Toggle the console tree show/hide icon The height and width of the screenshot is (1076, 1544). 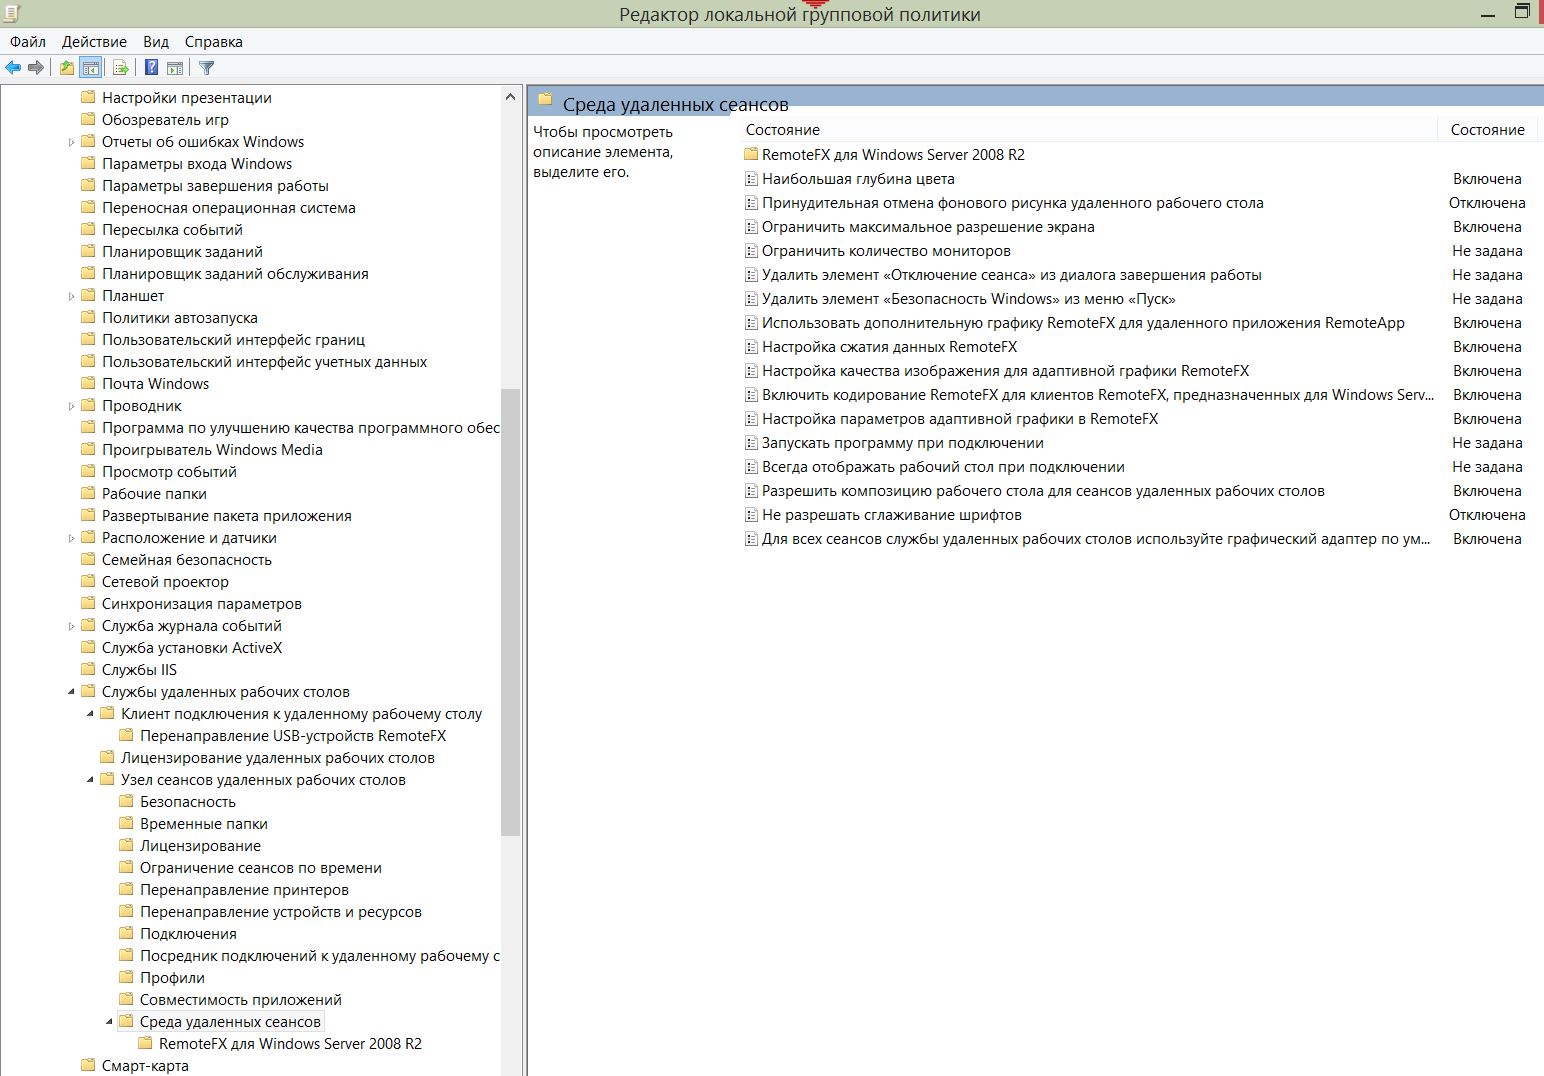coord(91,68)
